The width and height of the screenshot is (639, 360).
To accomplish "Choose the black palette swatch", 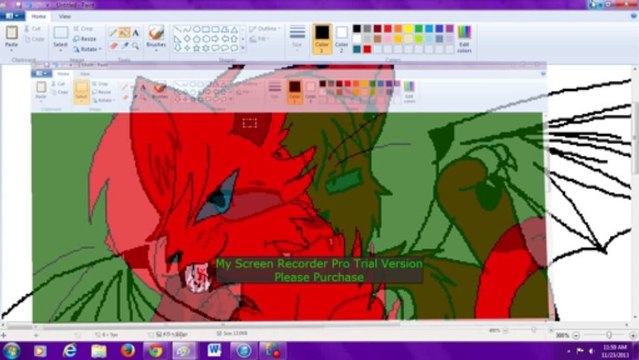I will pos(357,28).
